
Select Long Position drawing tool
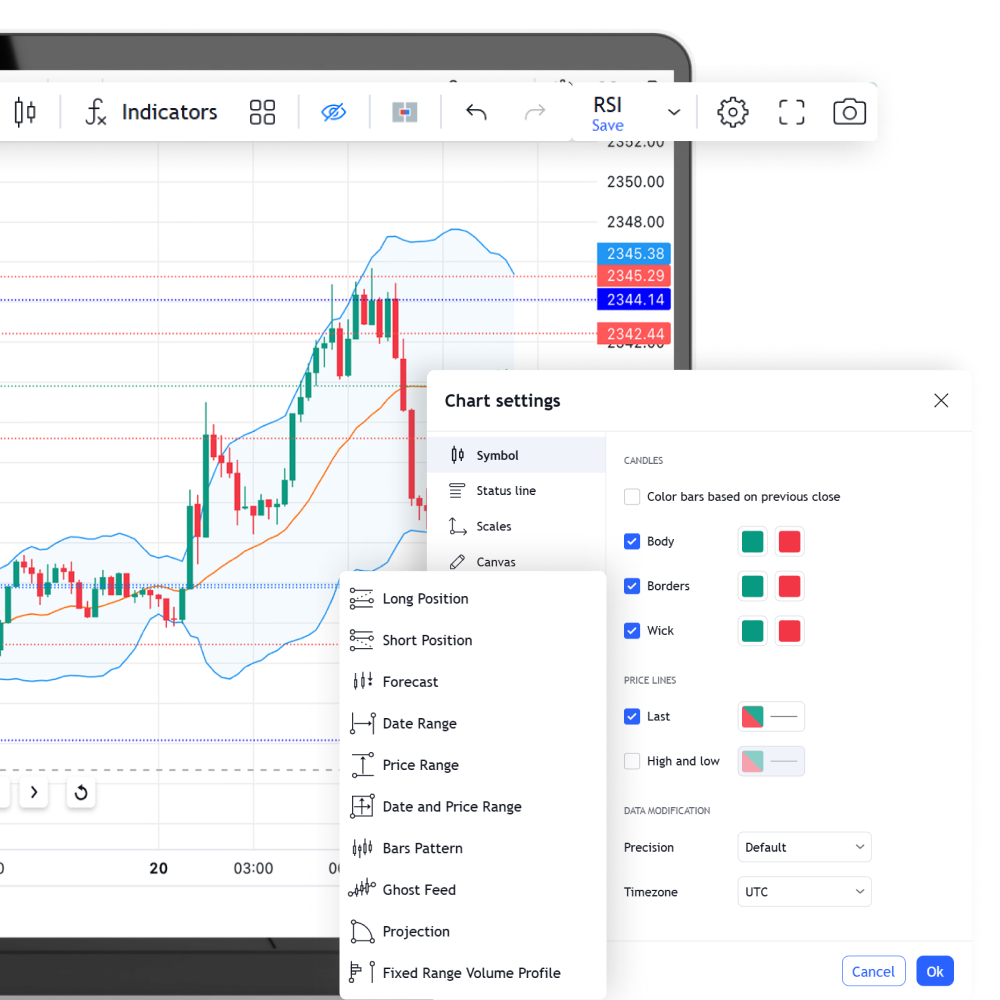pos(473,599)
